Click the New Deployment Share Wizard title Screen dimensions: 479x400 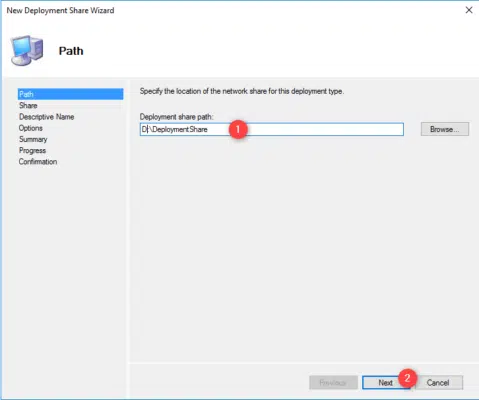(x=60, y=10)
